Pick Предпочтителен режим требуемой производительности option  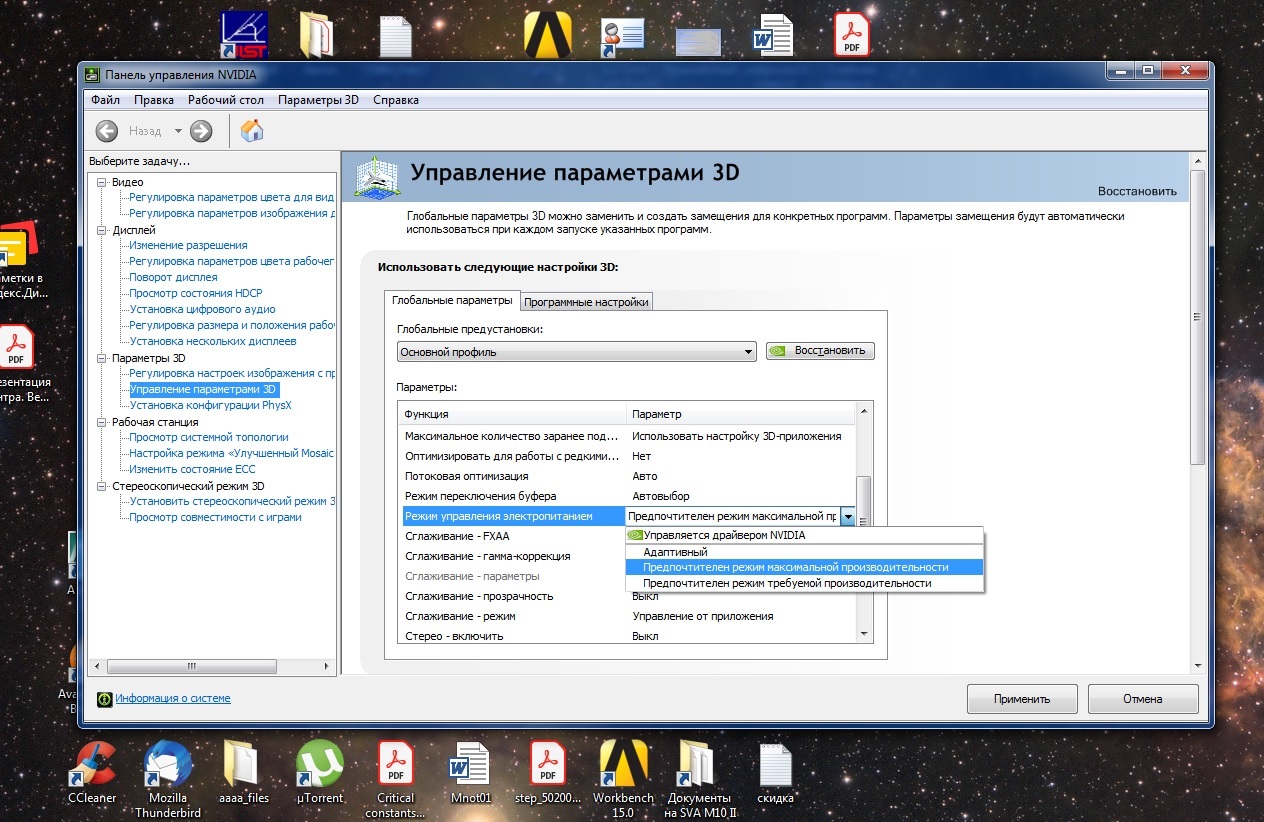pos(805,583)
